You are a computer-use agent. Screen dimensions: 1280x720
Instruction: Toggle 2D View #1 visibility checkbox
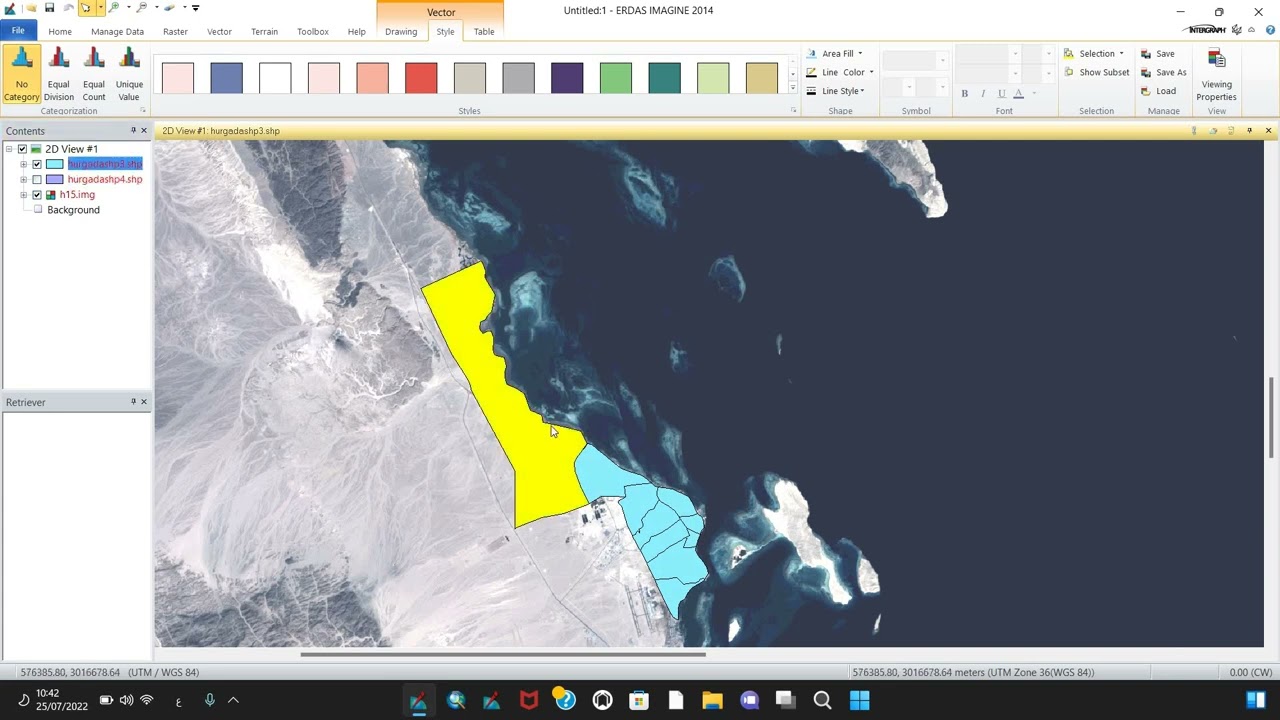pos(22,149)
